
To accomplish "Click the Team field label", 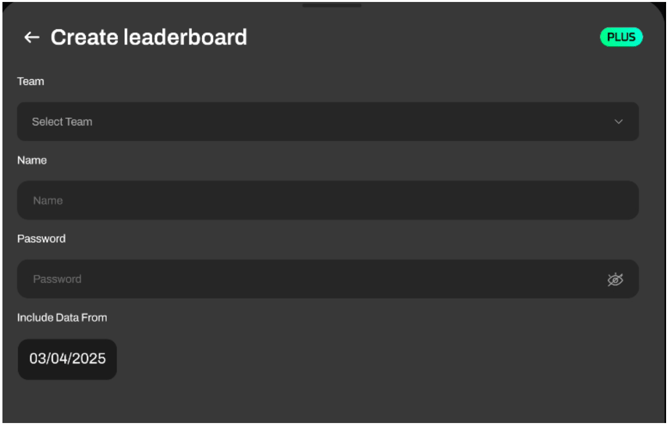I will coord(31,82).
